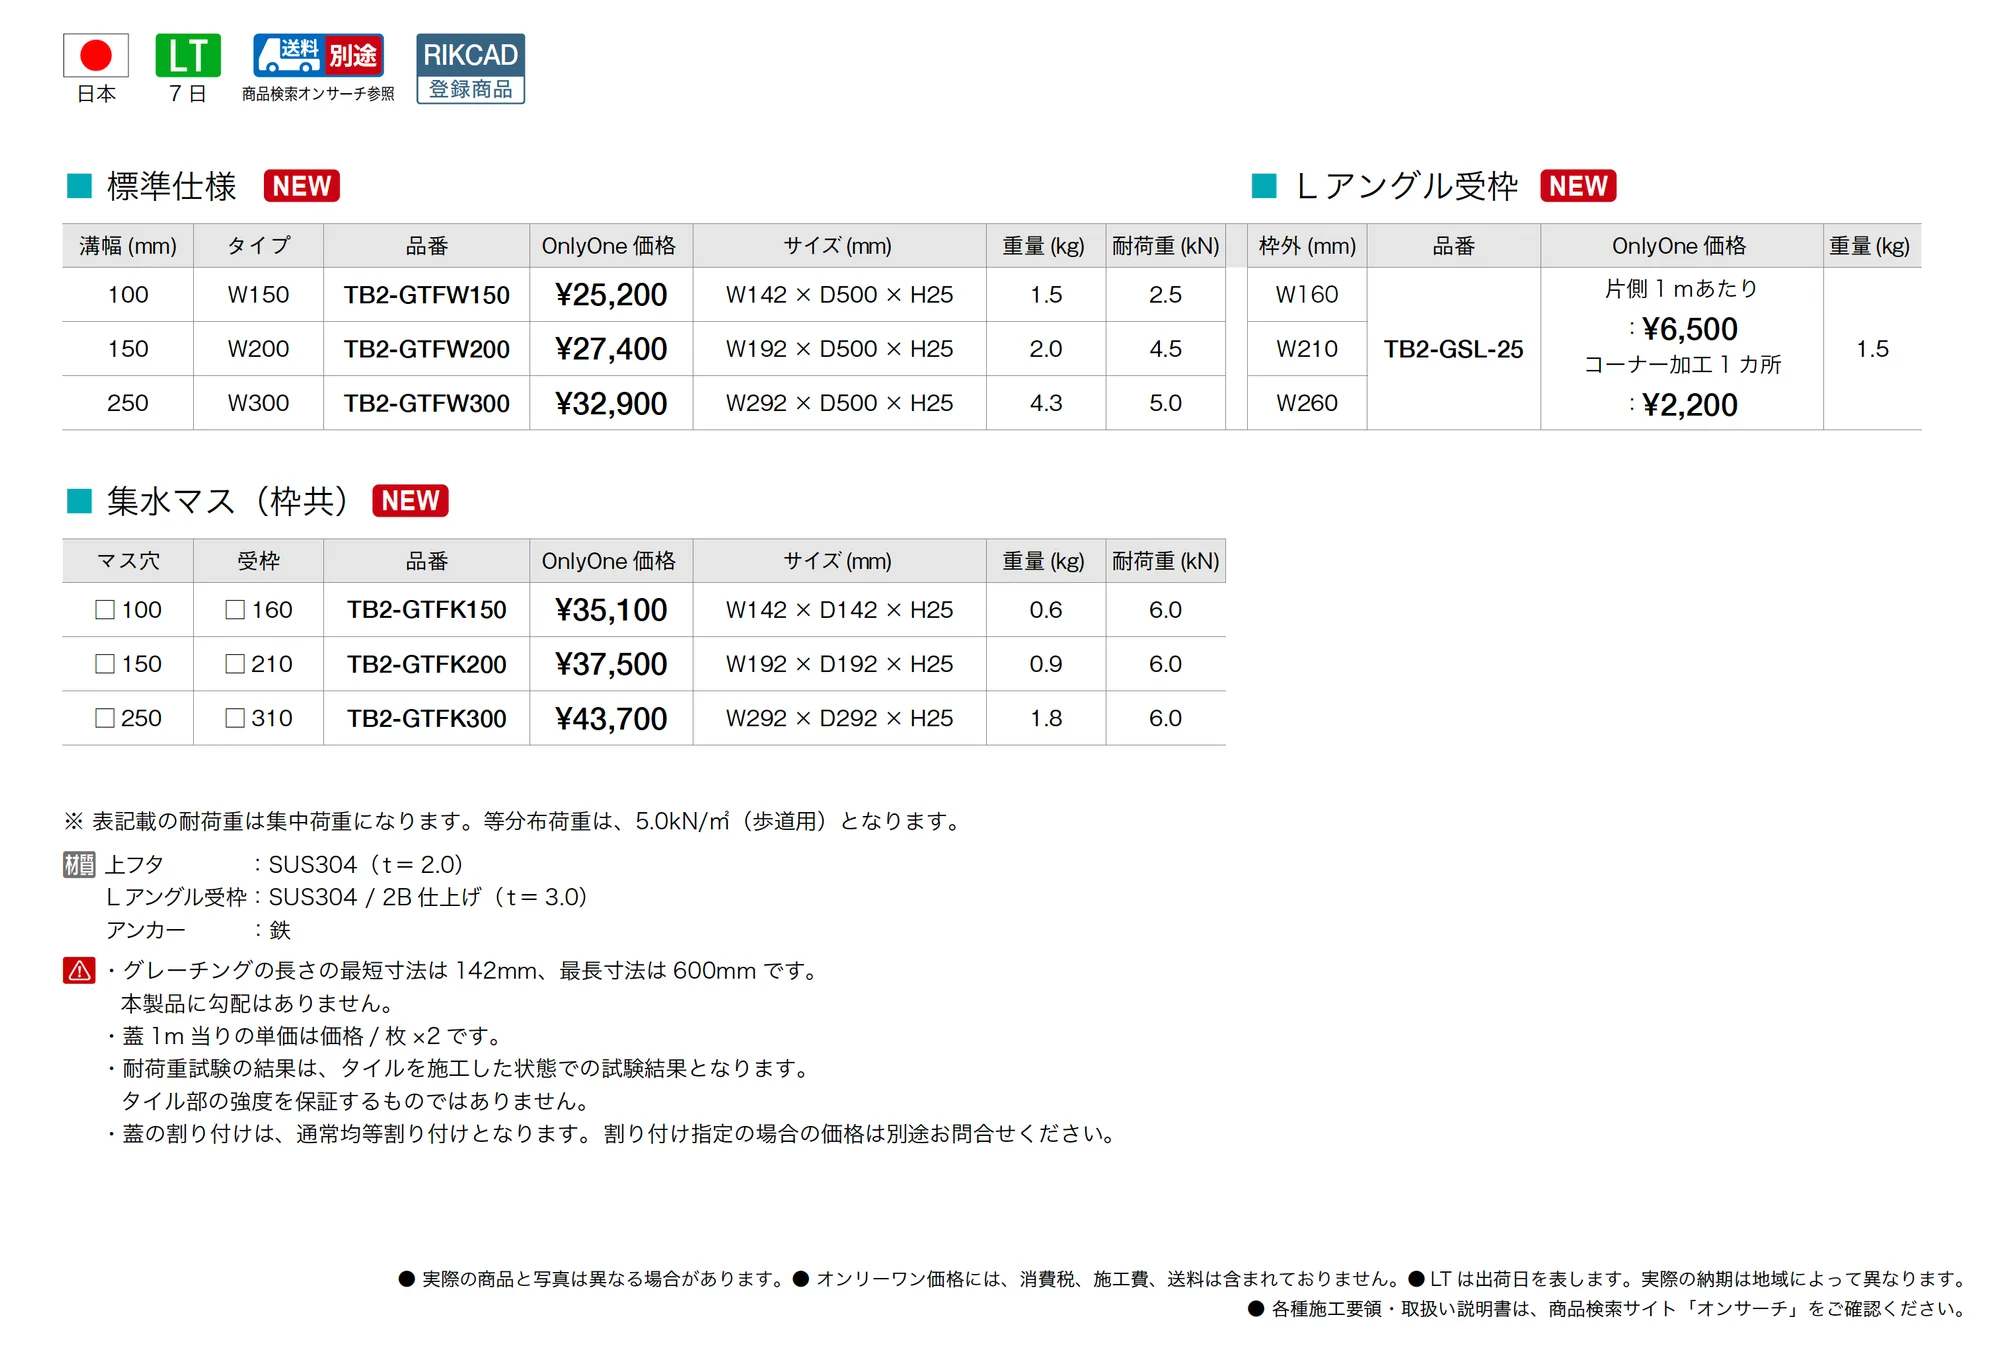
Task: Click 耐荷重 value 4.5
Action: pos(1165,349)
